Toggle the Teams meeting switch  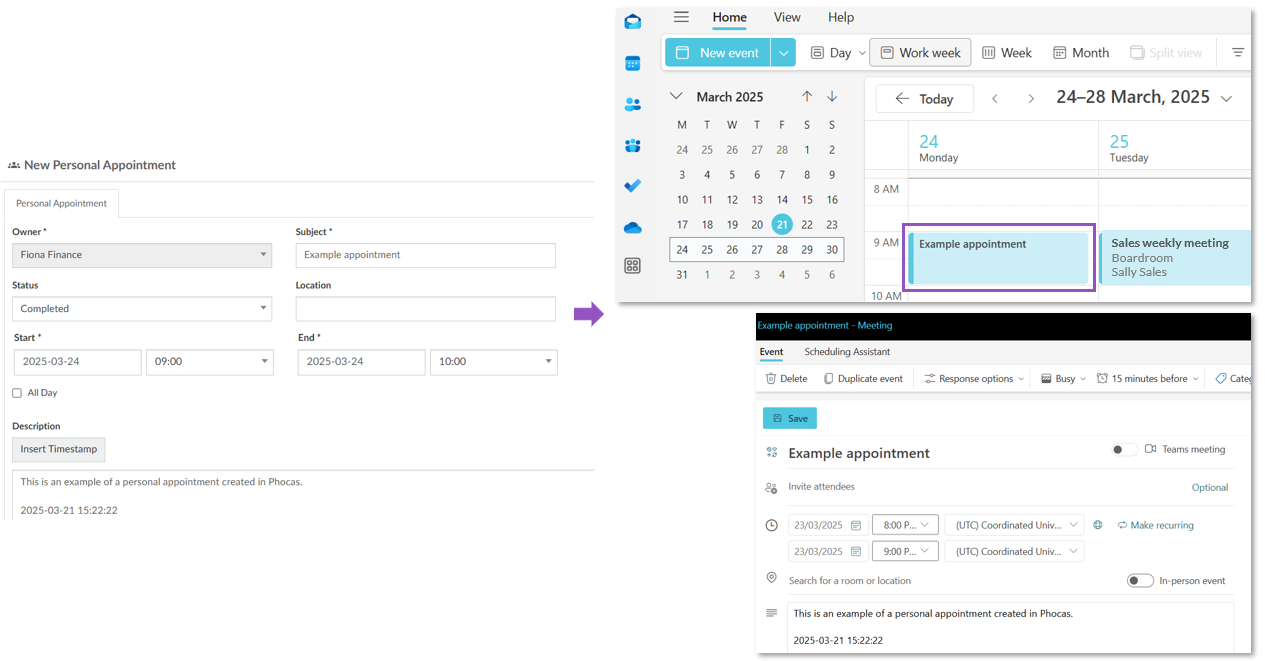(x=1123, y=450)
